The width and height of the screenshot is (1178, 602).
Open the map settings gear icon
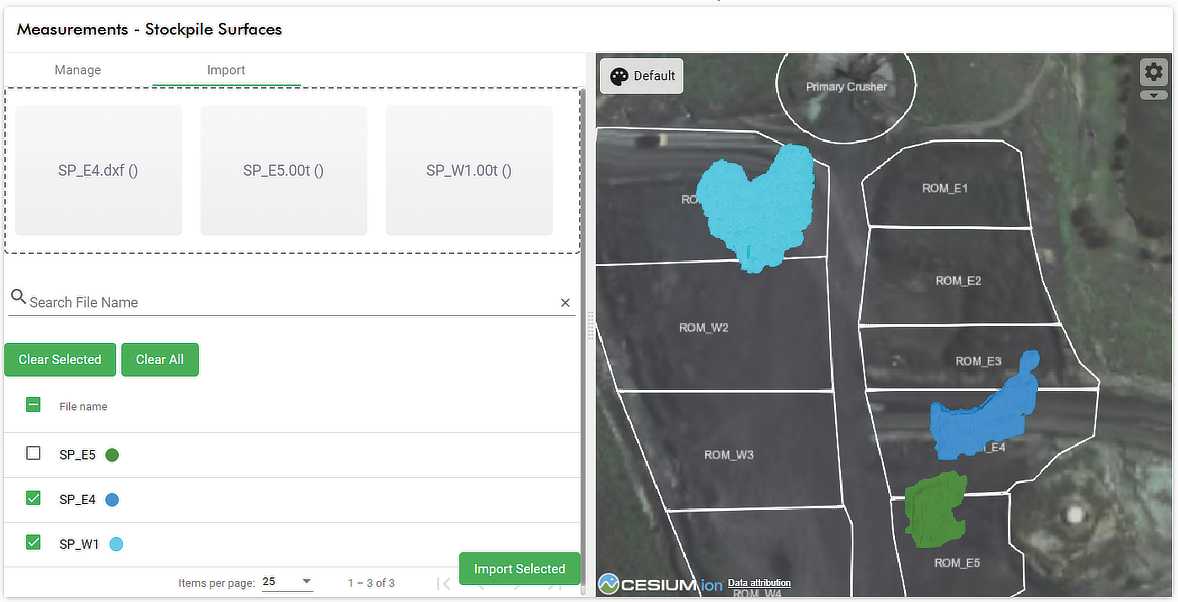[x=1153, y=72]
